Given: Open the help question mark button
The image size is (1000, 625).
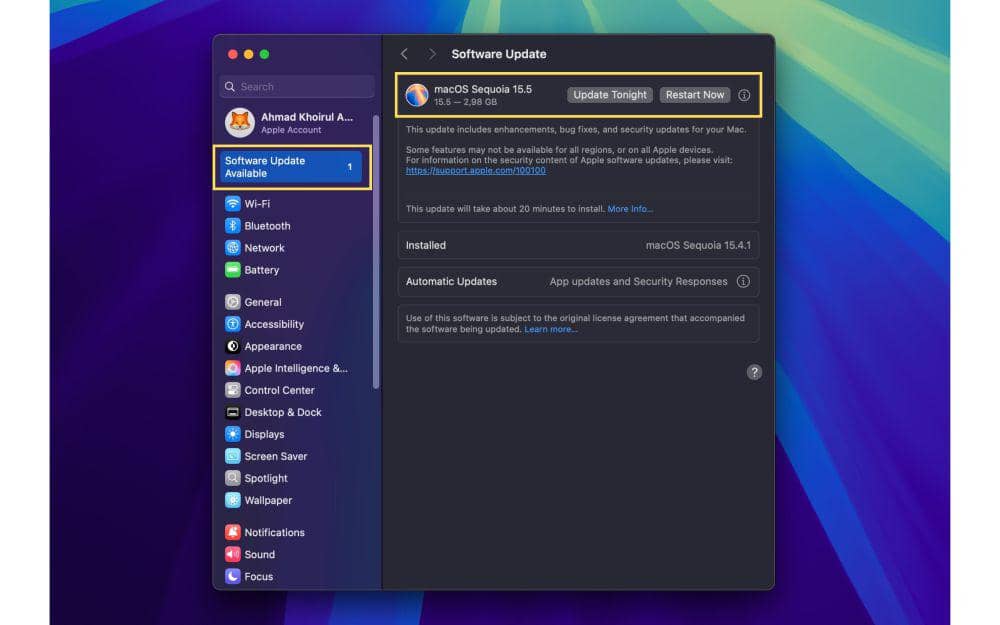Looking at the screenshot, I should click(754, 372).
